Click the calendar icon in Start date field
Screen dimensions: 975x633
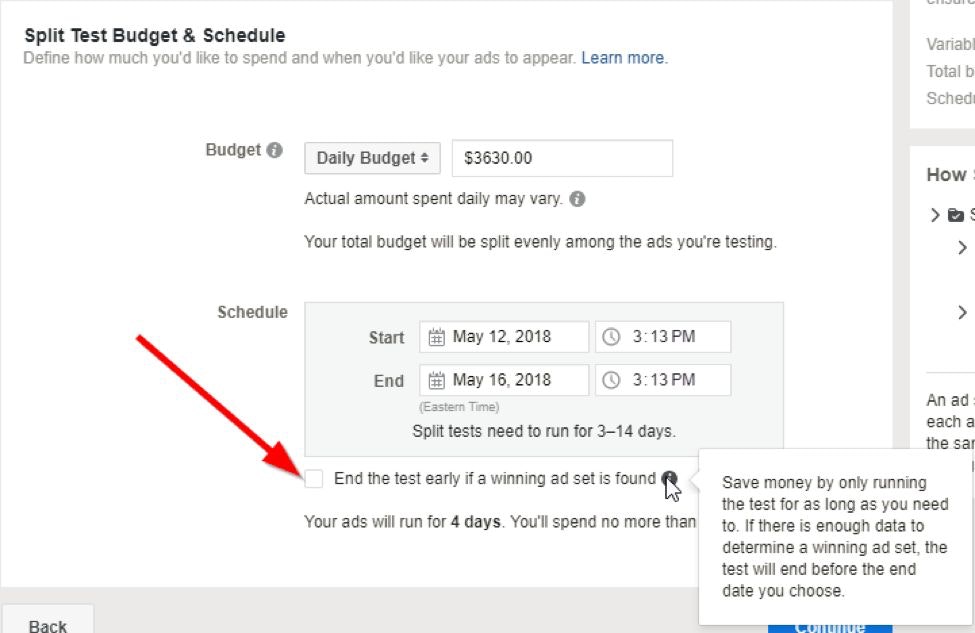point(436,337)
